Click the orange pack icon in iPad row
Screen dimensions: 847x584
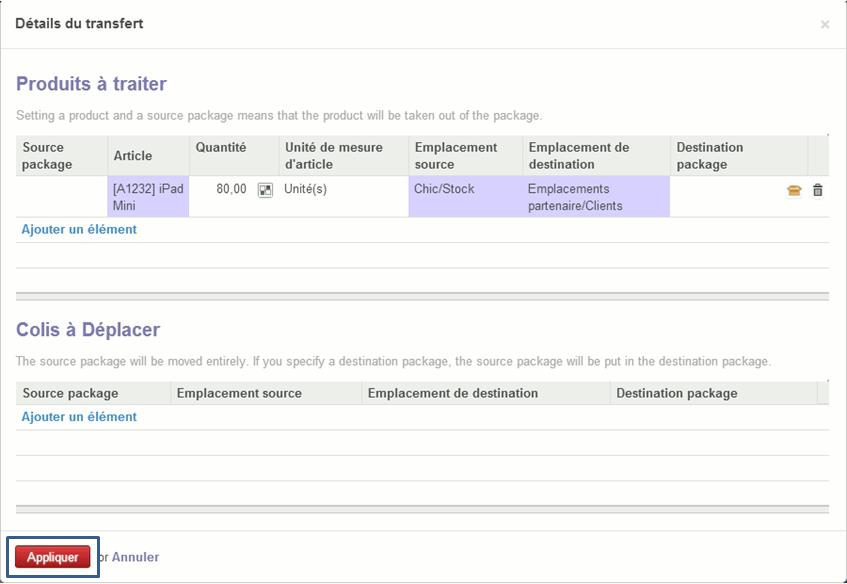794,190
